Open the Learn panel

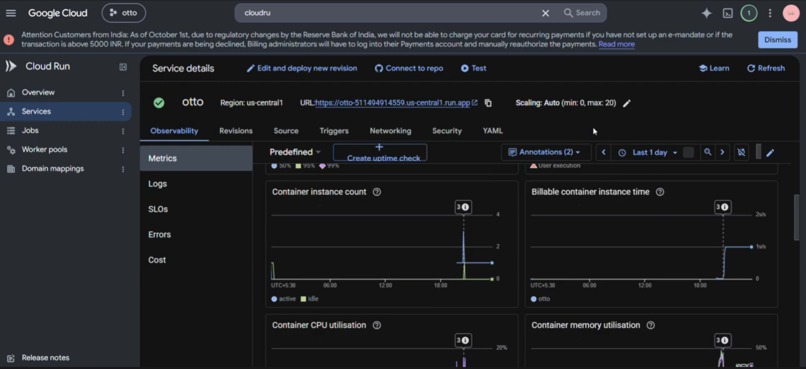point(714,68)
